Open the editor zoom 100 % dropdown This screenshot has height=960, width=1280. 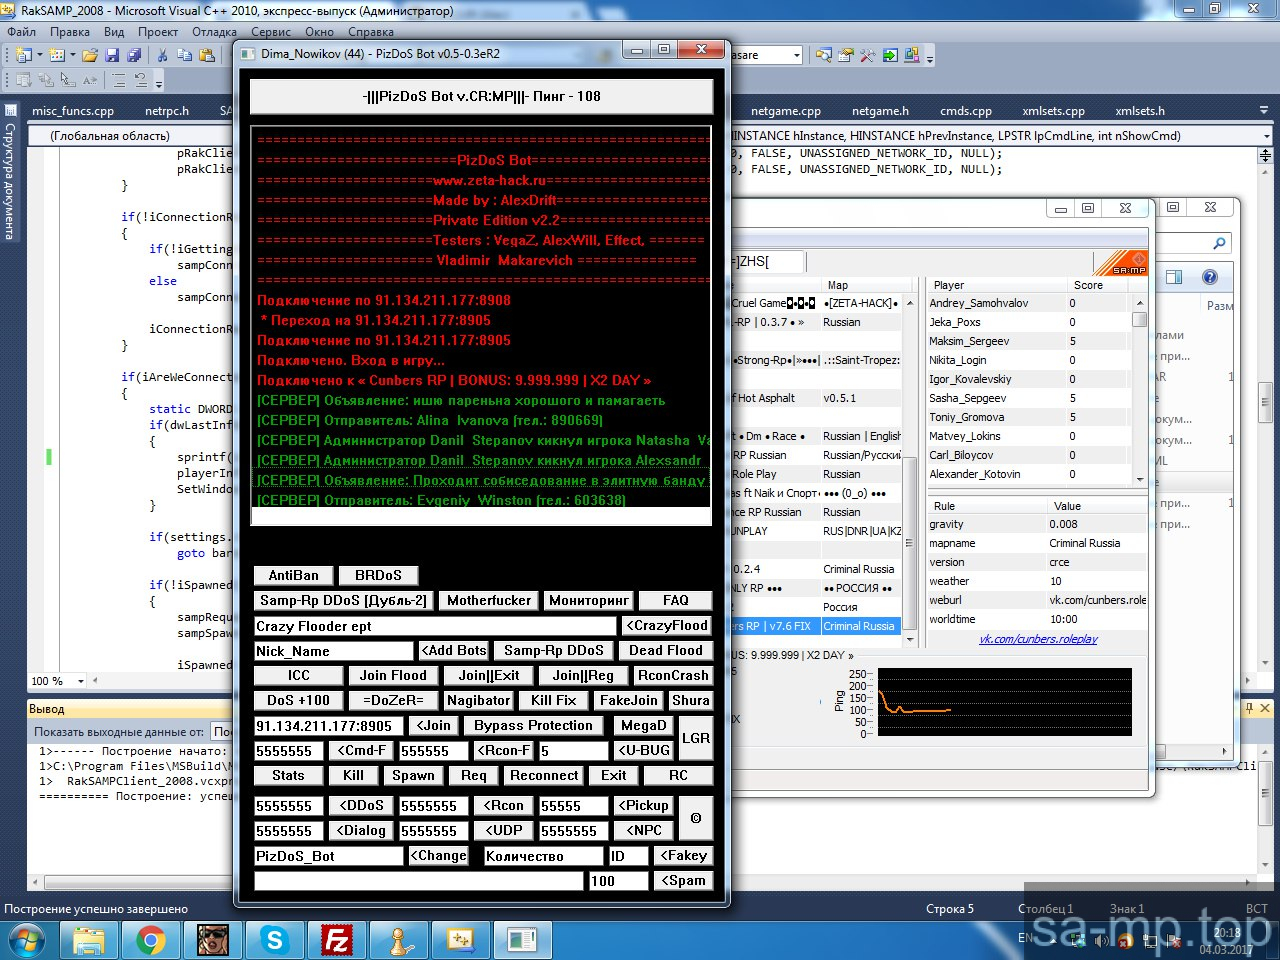(80, 681)
